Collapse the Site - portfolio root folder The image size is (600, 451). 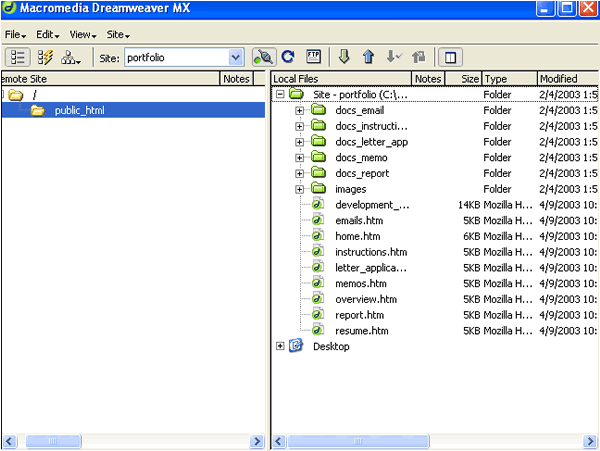280,94
